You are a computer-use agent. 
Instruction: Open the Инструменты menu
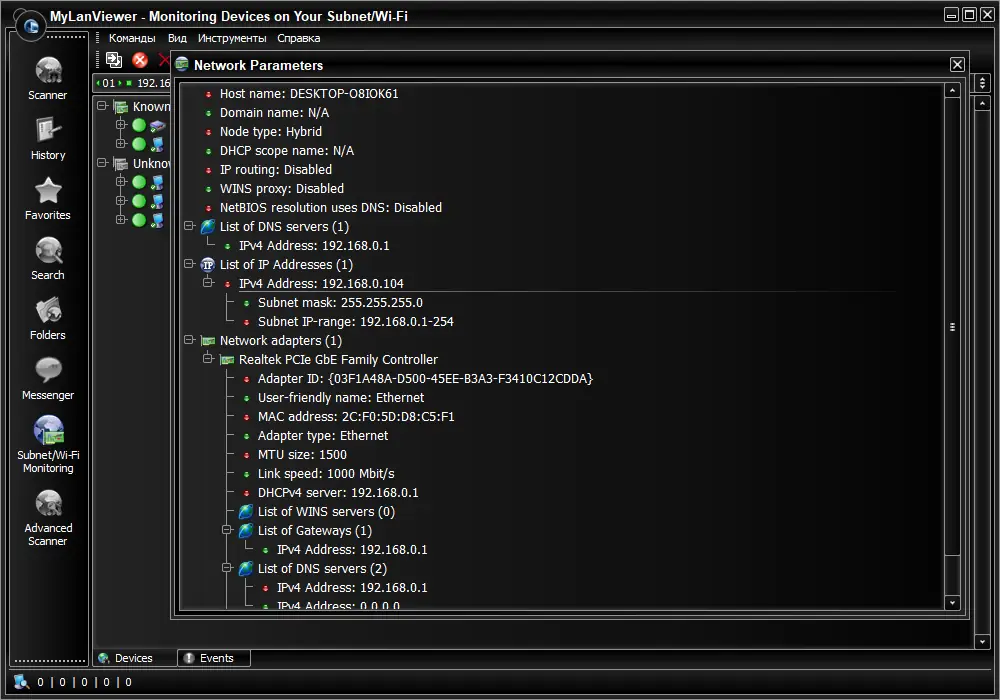pos(232,38)
